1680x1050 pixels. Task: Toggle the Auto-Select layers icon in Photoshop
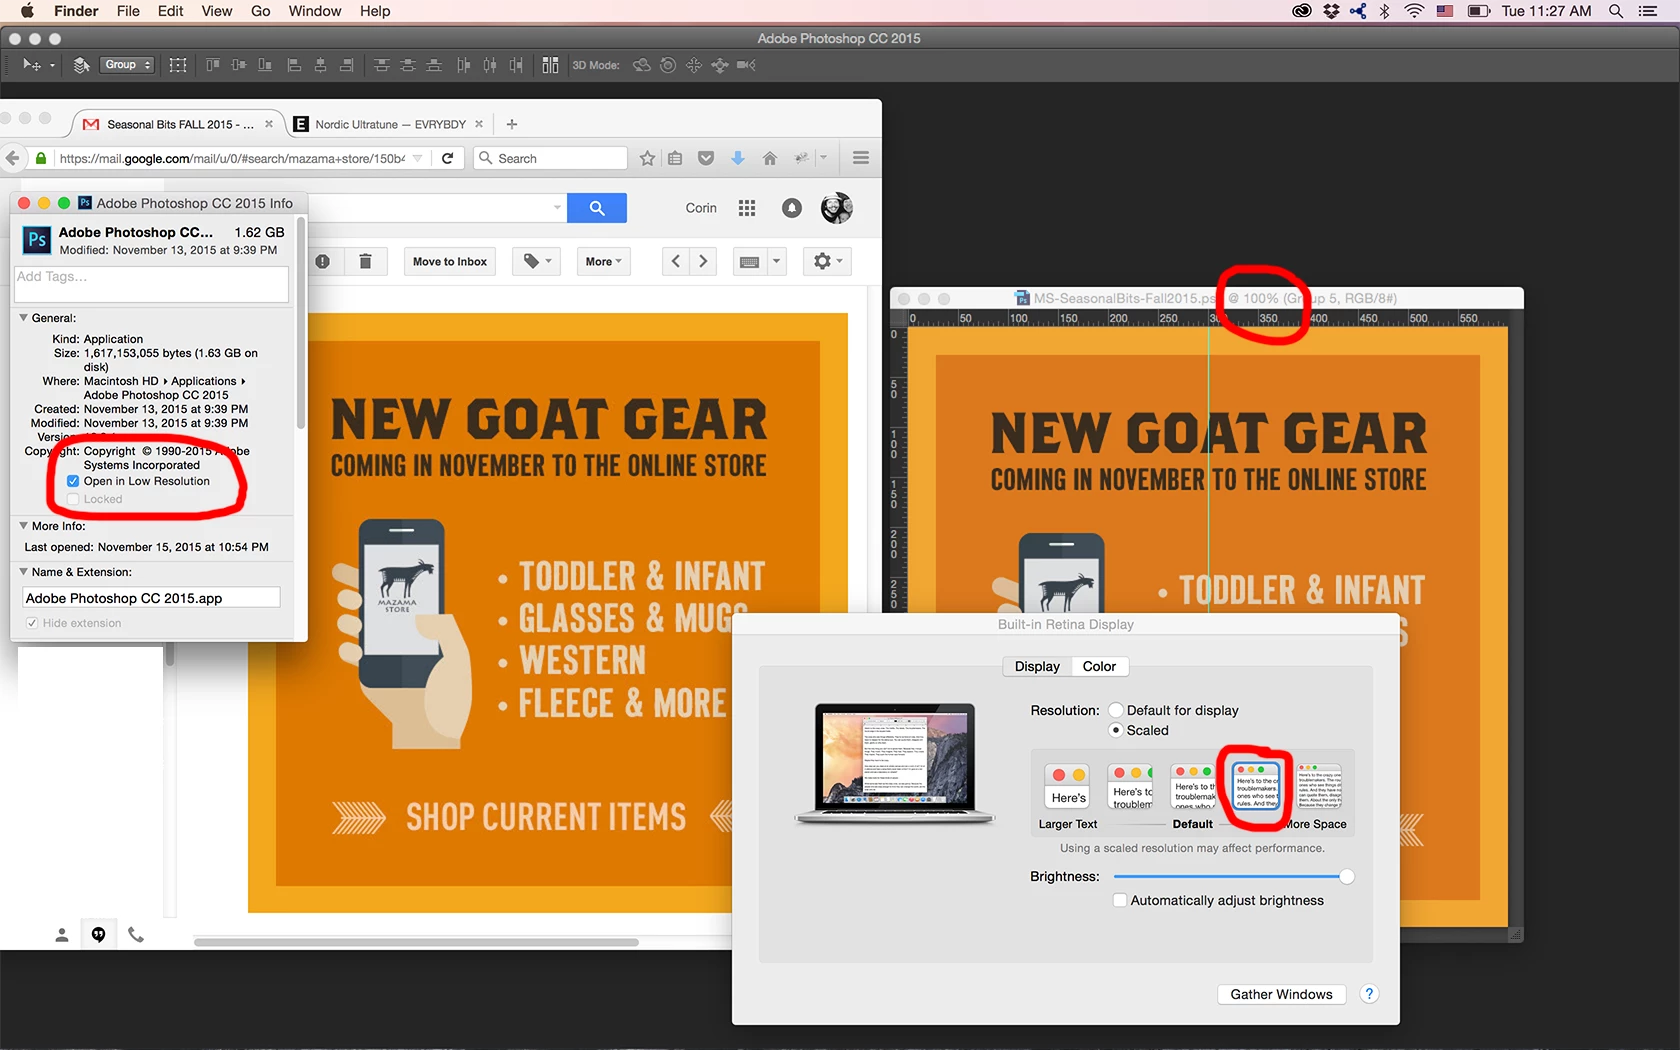pos(82,65)
